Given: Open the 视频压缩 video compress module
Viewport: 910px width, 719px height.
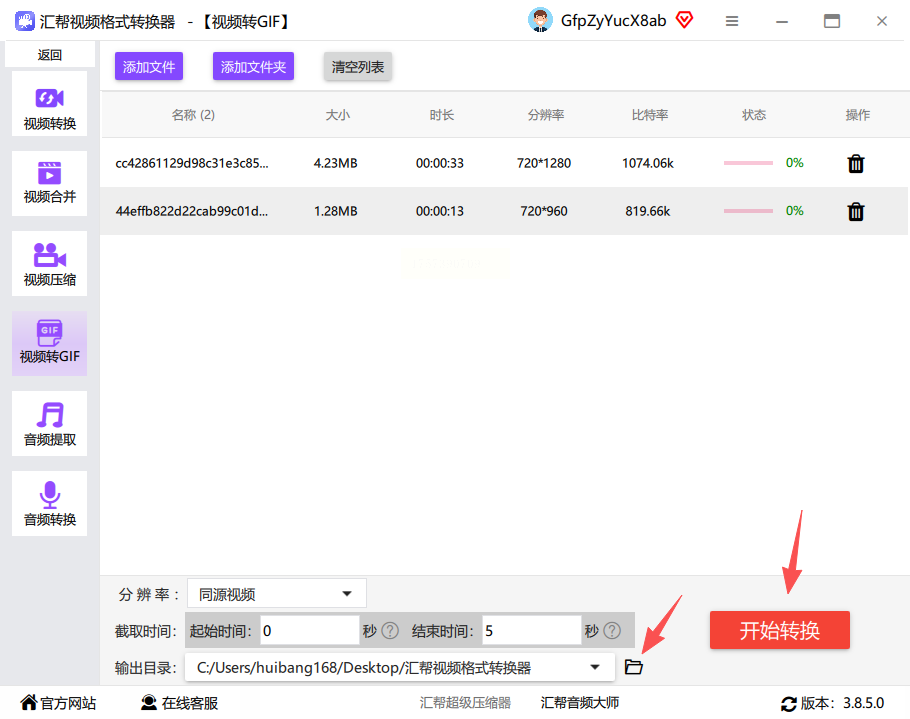Looking at the screenshot, I should pyautogui.click(x=49, y=263).
